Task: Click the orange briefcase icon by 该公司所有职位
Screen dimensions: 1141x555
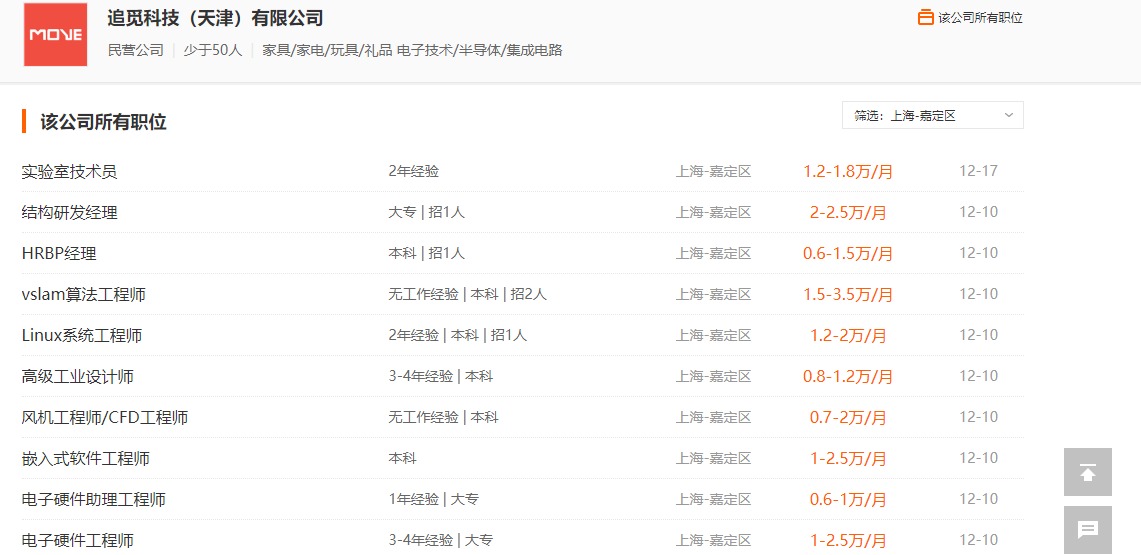Action: 925,17
